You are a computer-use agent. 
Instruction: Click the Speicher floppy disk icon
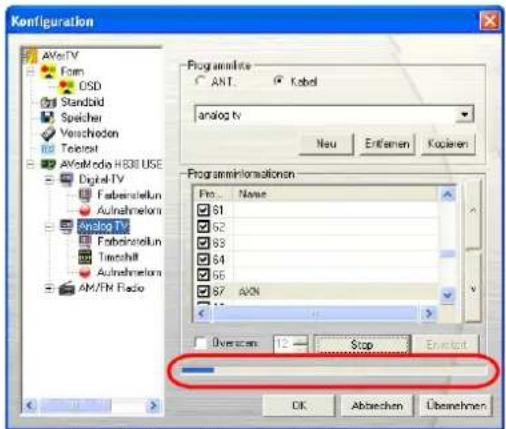(x=48, y=117)
